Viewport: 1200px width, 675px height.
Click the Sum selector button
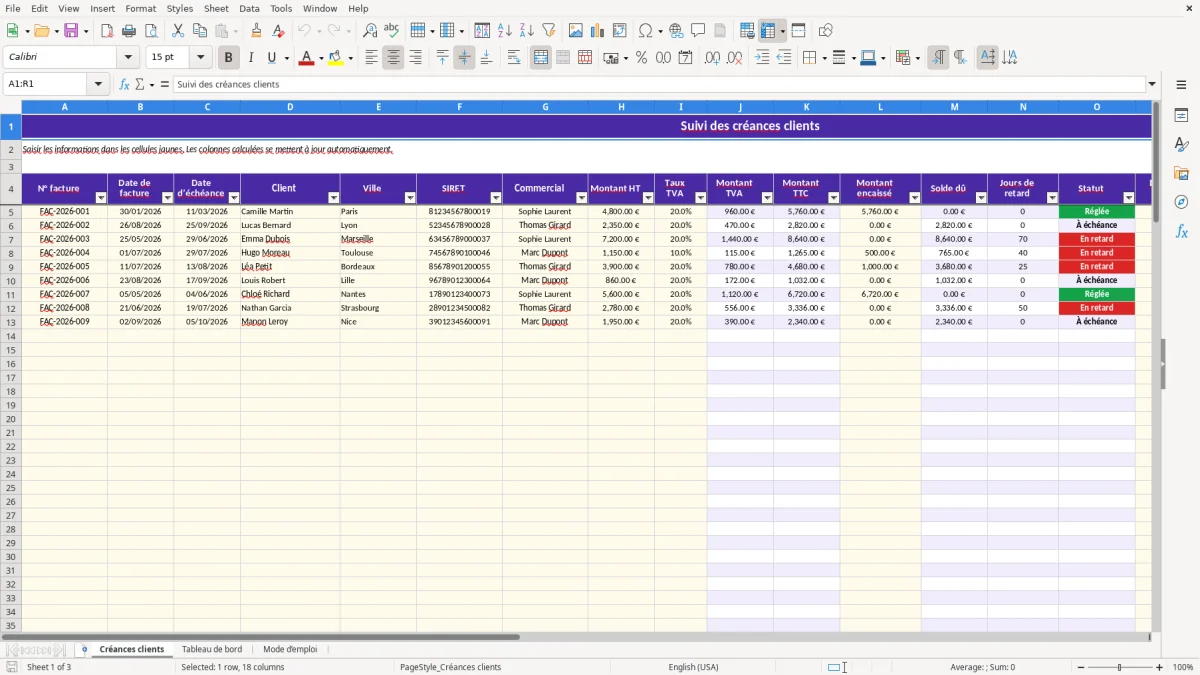click(140, 84)
